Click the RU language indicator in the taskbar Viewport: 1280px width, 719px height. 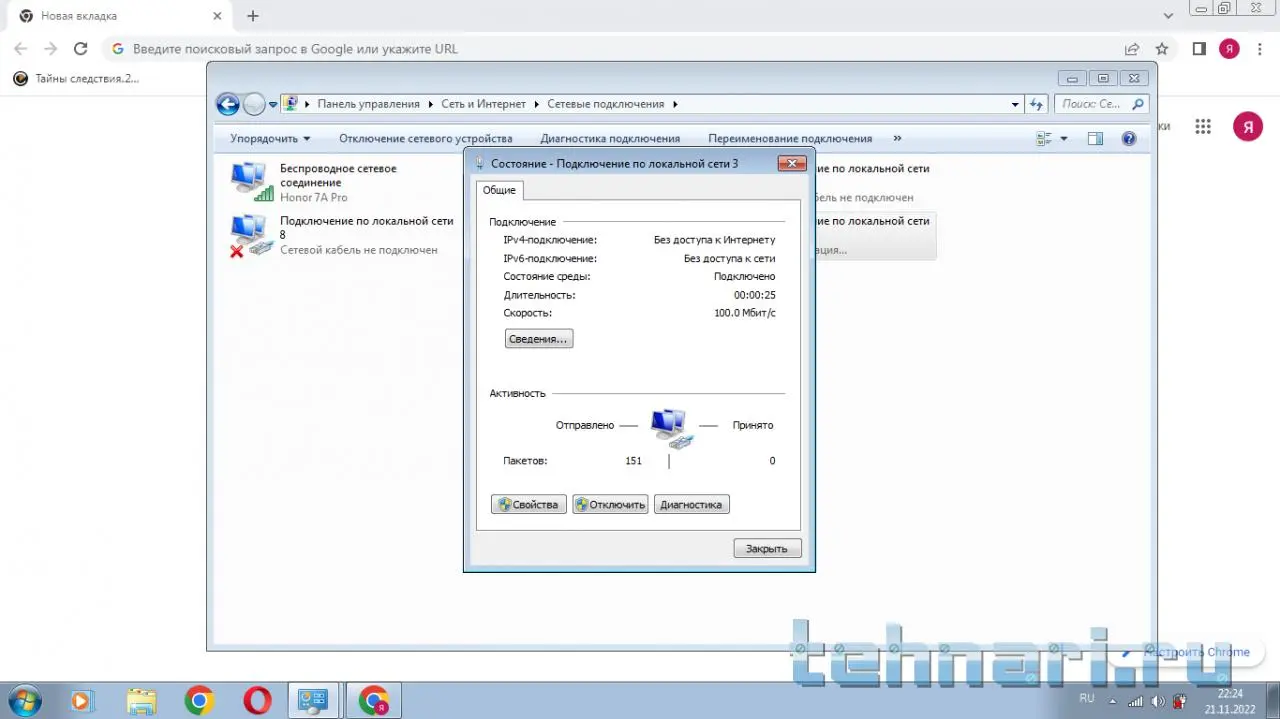coord(1087,697)
